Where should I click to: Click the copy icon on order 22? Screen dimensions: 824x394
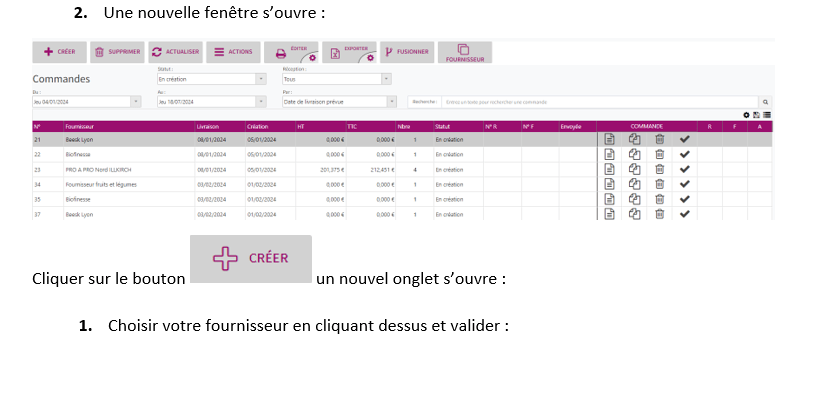pyautogui.click(x=634, y=154)
